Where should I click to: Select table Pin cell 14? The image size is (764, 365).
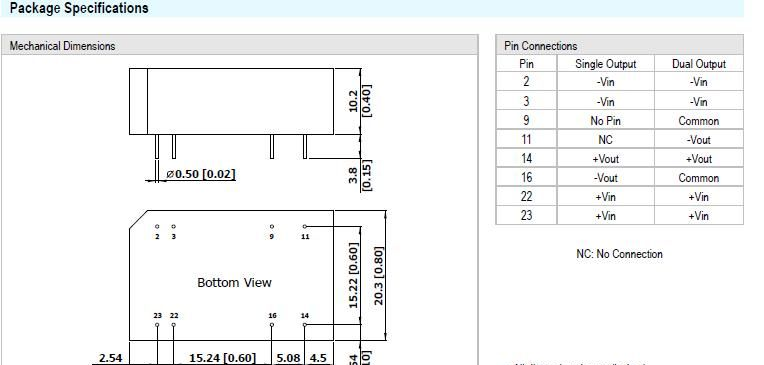click(526, 158)
